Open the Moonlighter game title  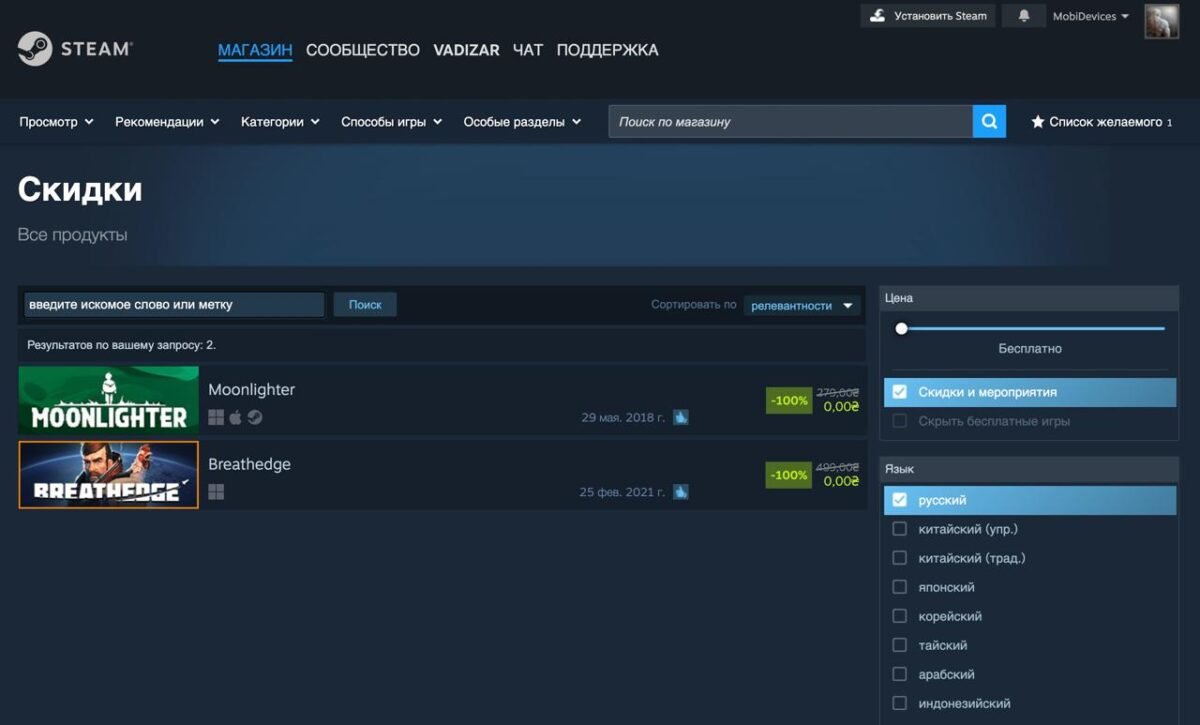pyautogui.click(x=252, y=390)
